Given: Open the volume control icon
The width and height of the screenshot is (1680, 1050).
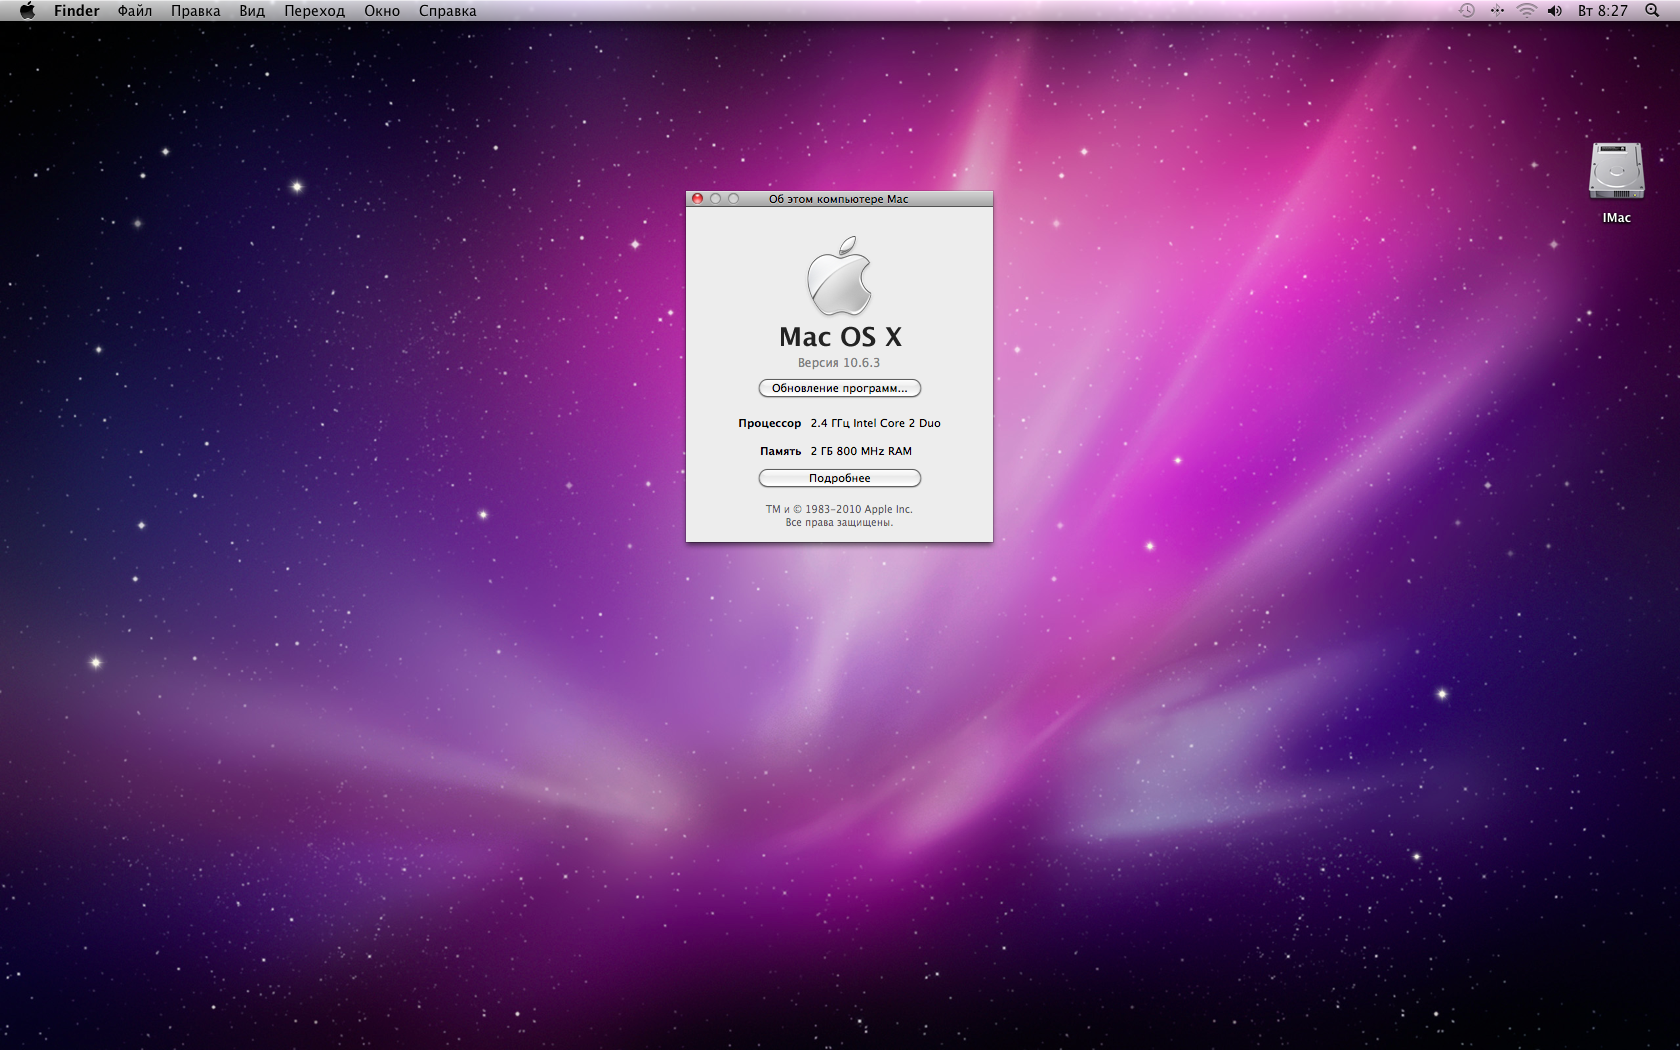Looking at the screenshot, I should pyautogui.click(x=1555, y=11).
